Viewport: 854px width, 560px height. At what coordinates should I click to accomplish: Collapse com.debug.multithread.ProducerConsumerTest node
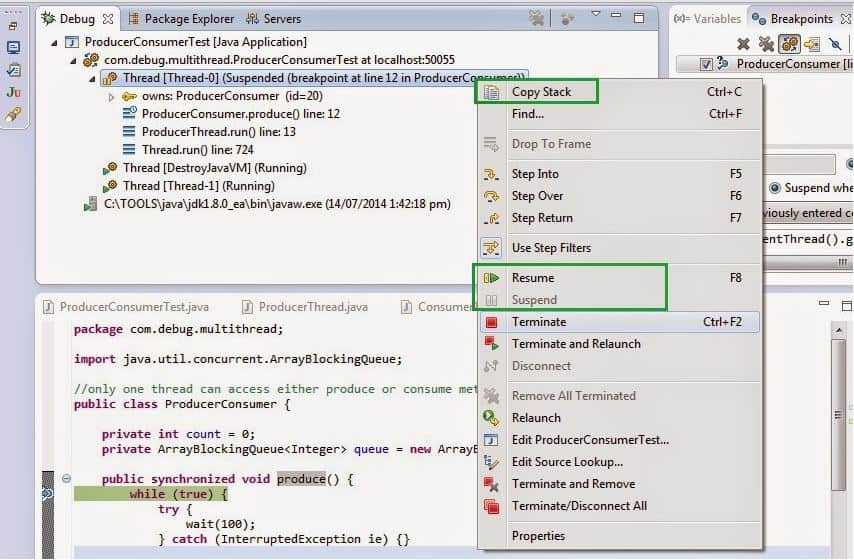[73, 60]
